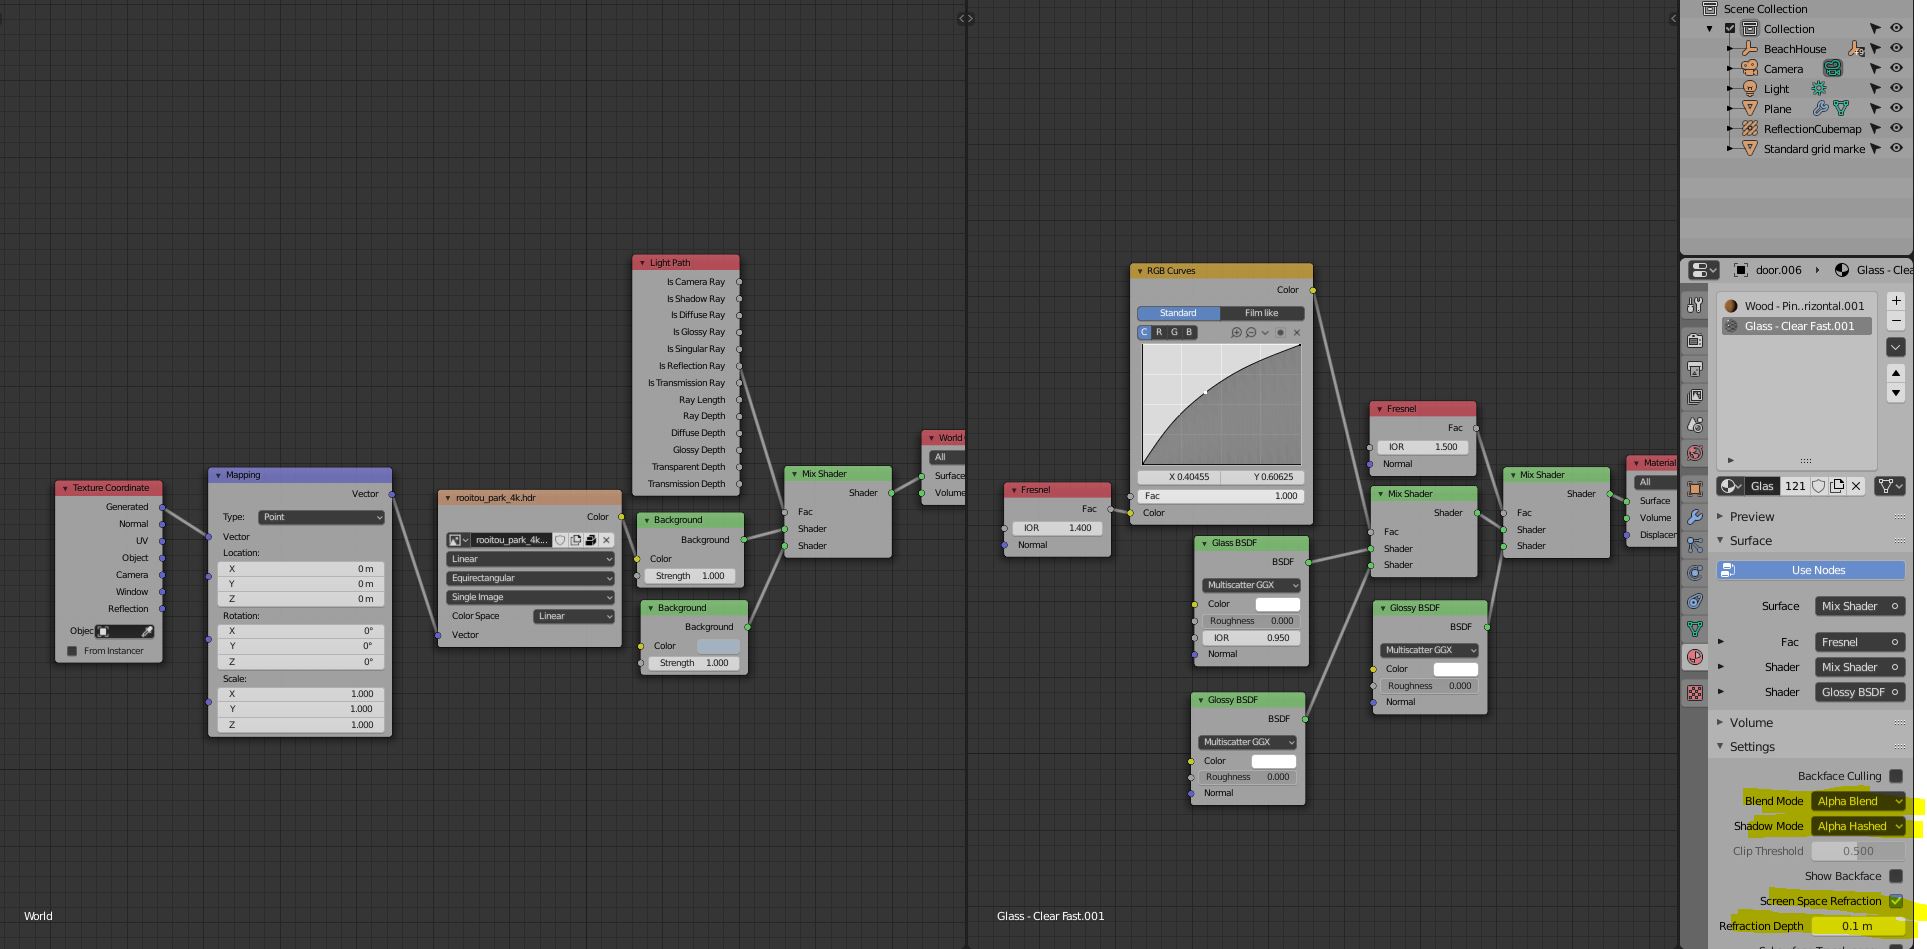Open Glass BSDF Multiscatter GGX distribution dropdown
The height and width of the screenshot is (949, 1927).
(1251, 585)
